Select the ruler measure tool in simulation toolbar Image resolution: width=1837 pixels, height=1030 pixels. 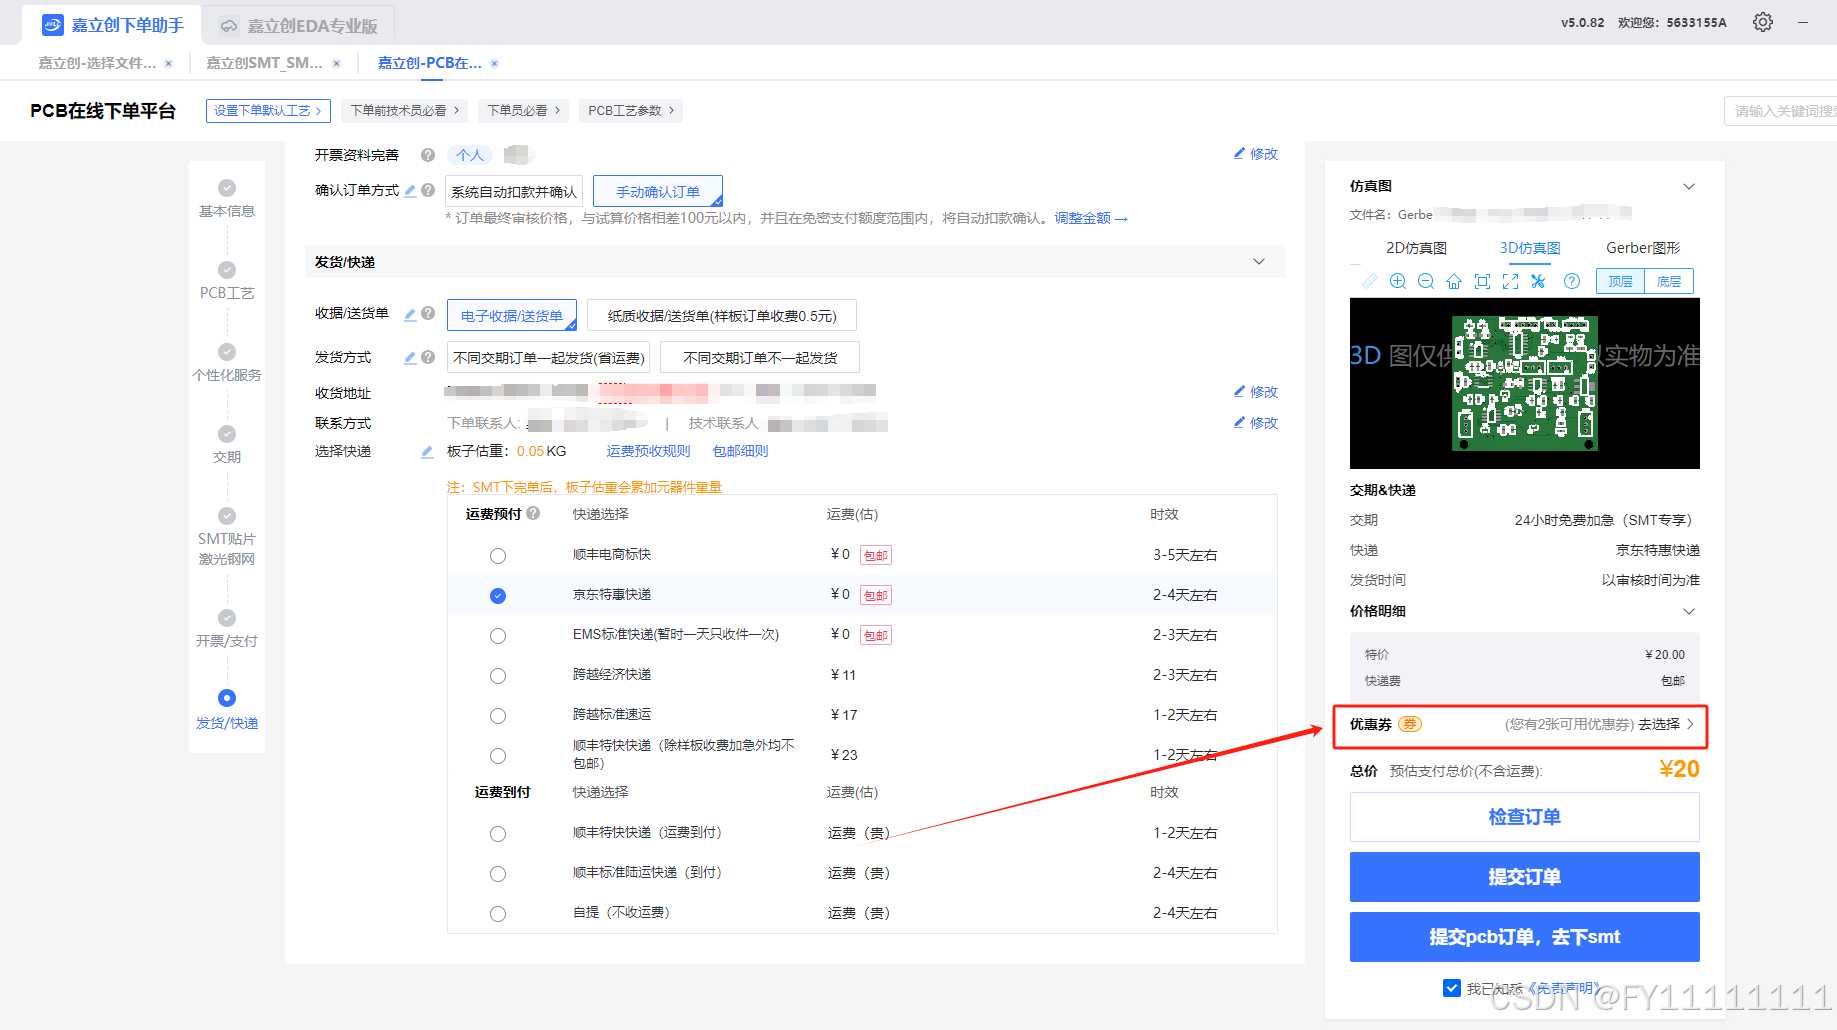[x=1370, y=281]
